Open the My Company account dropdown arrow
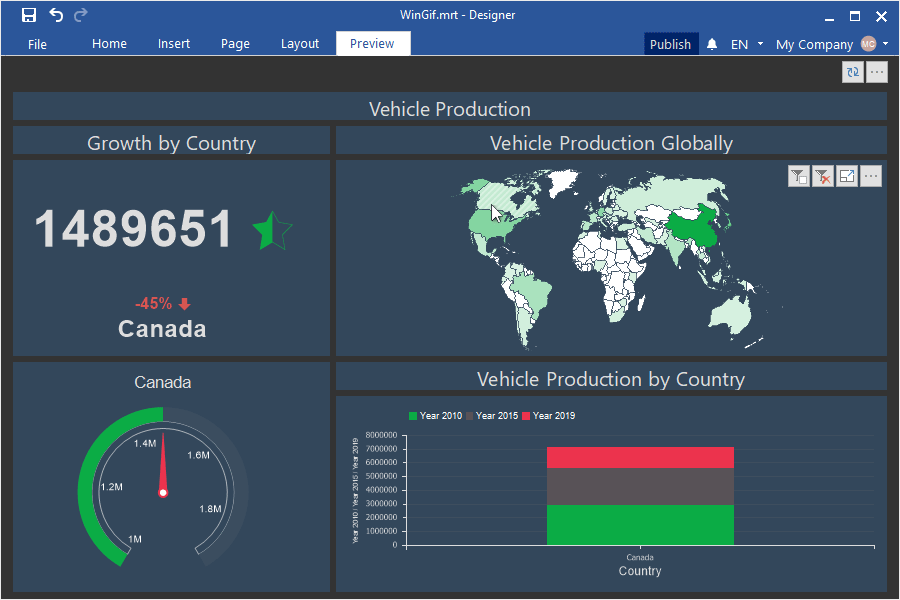 (x=886, y=44)
